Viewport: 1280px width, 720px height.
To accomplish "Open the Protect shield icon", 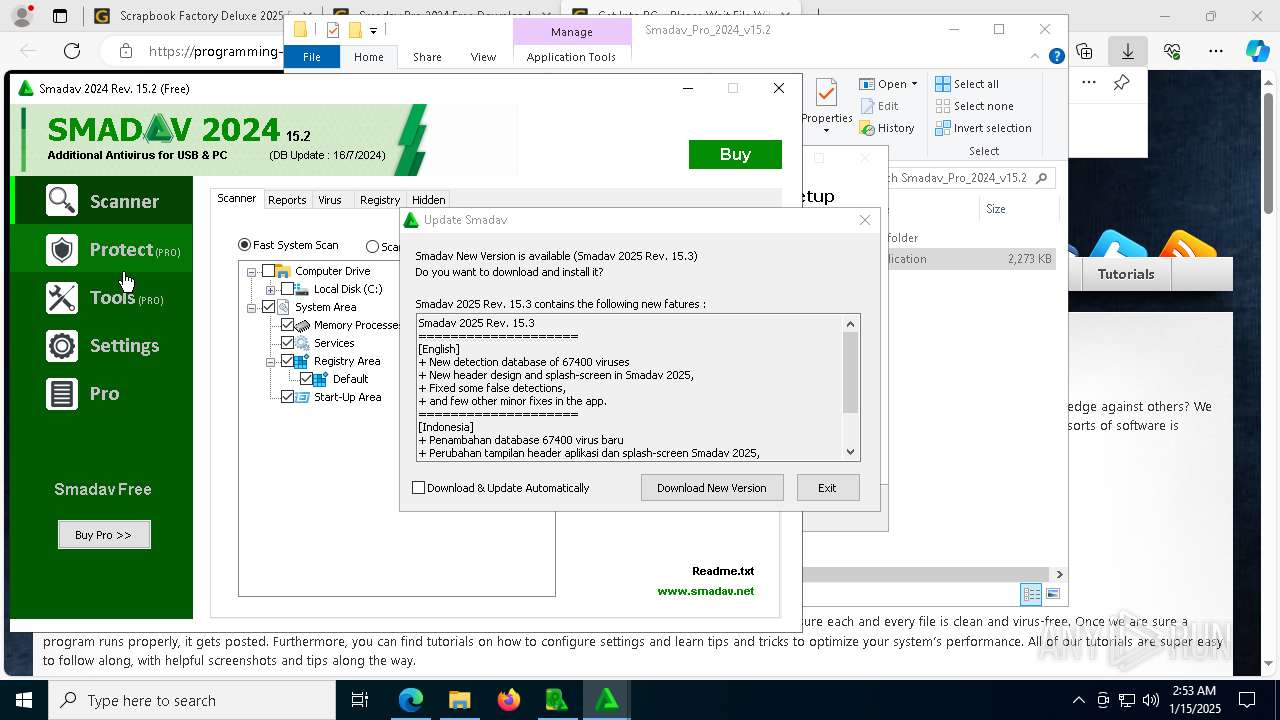I will point(62,249).
